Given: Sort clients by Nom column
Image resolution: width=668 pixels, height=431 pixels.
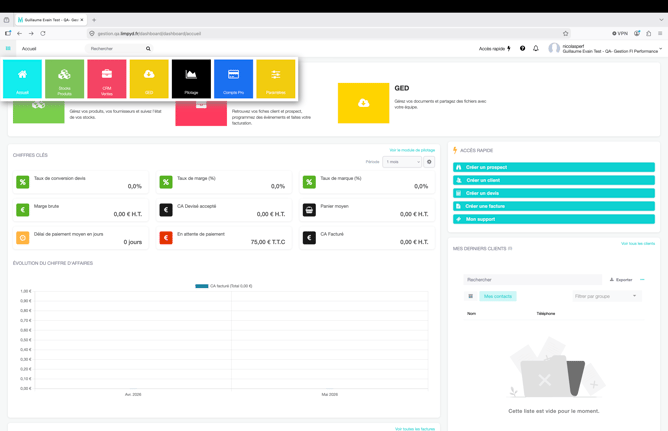Looking at the screenshot, I should [471, 313].
